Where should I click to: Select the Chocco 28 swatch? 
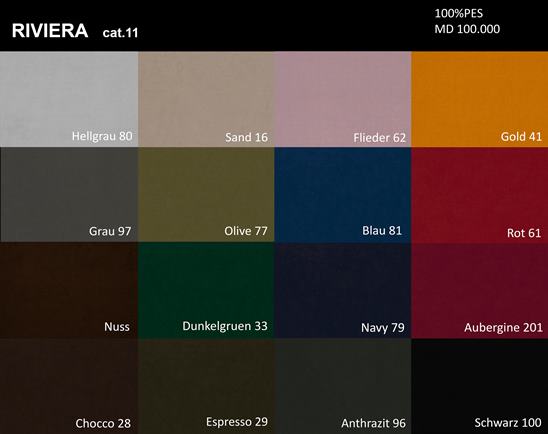[x=69, y=386]
